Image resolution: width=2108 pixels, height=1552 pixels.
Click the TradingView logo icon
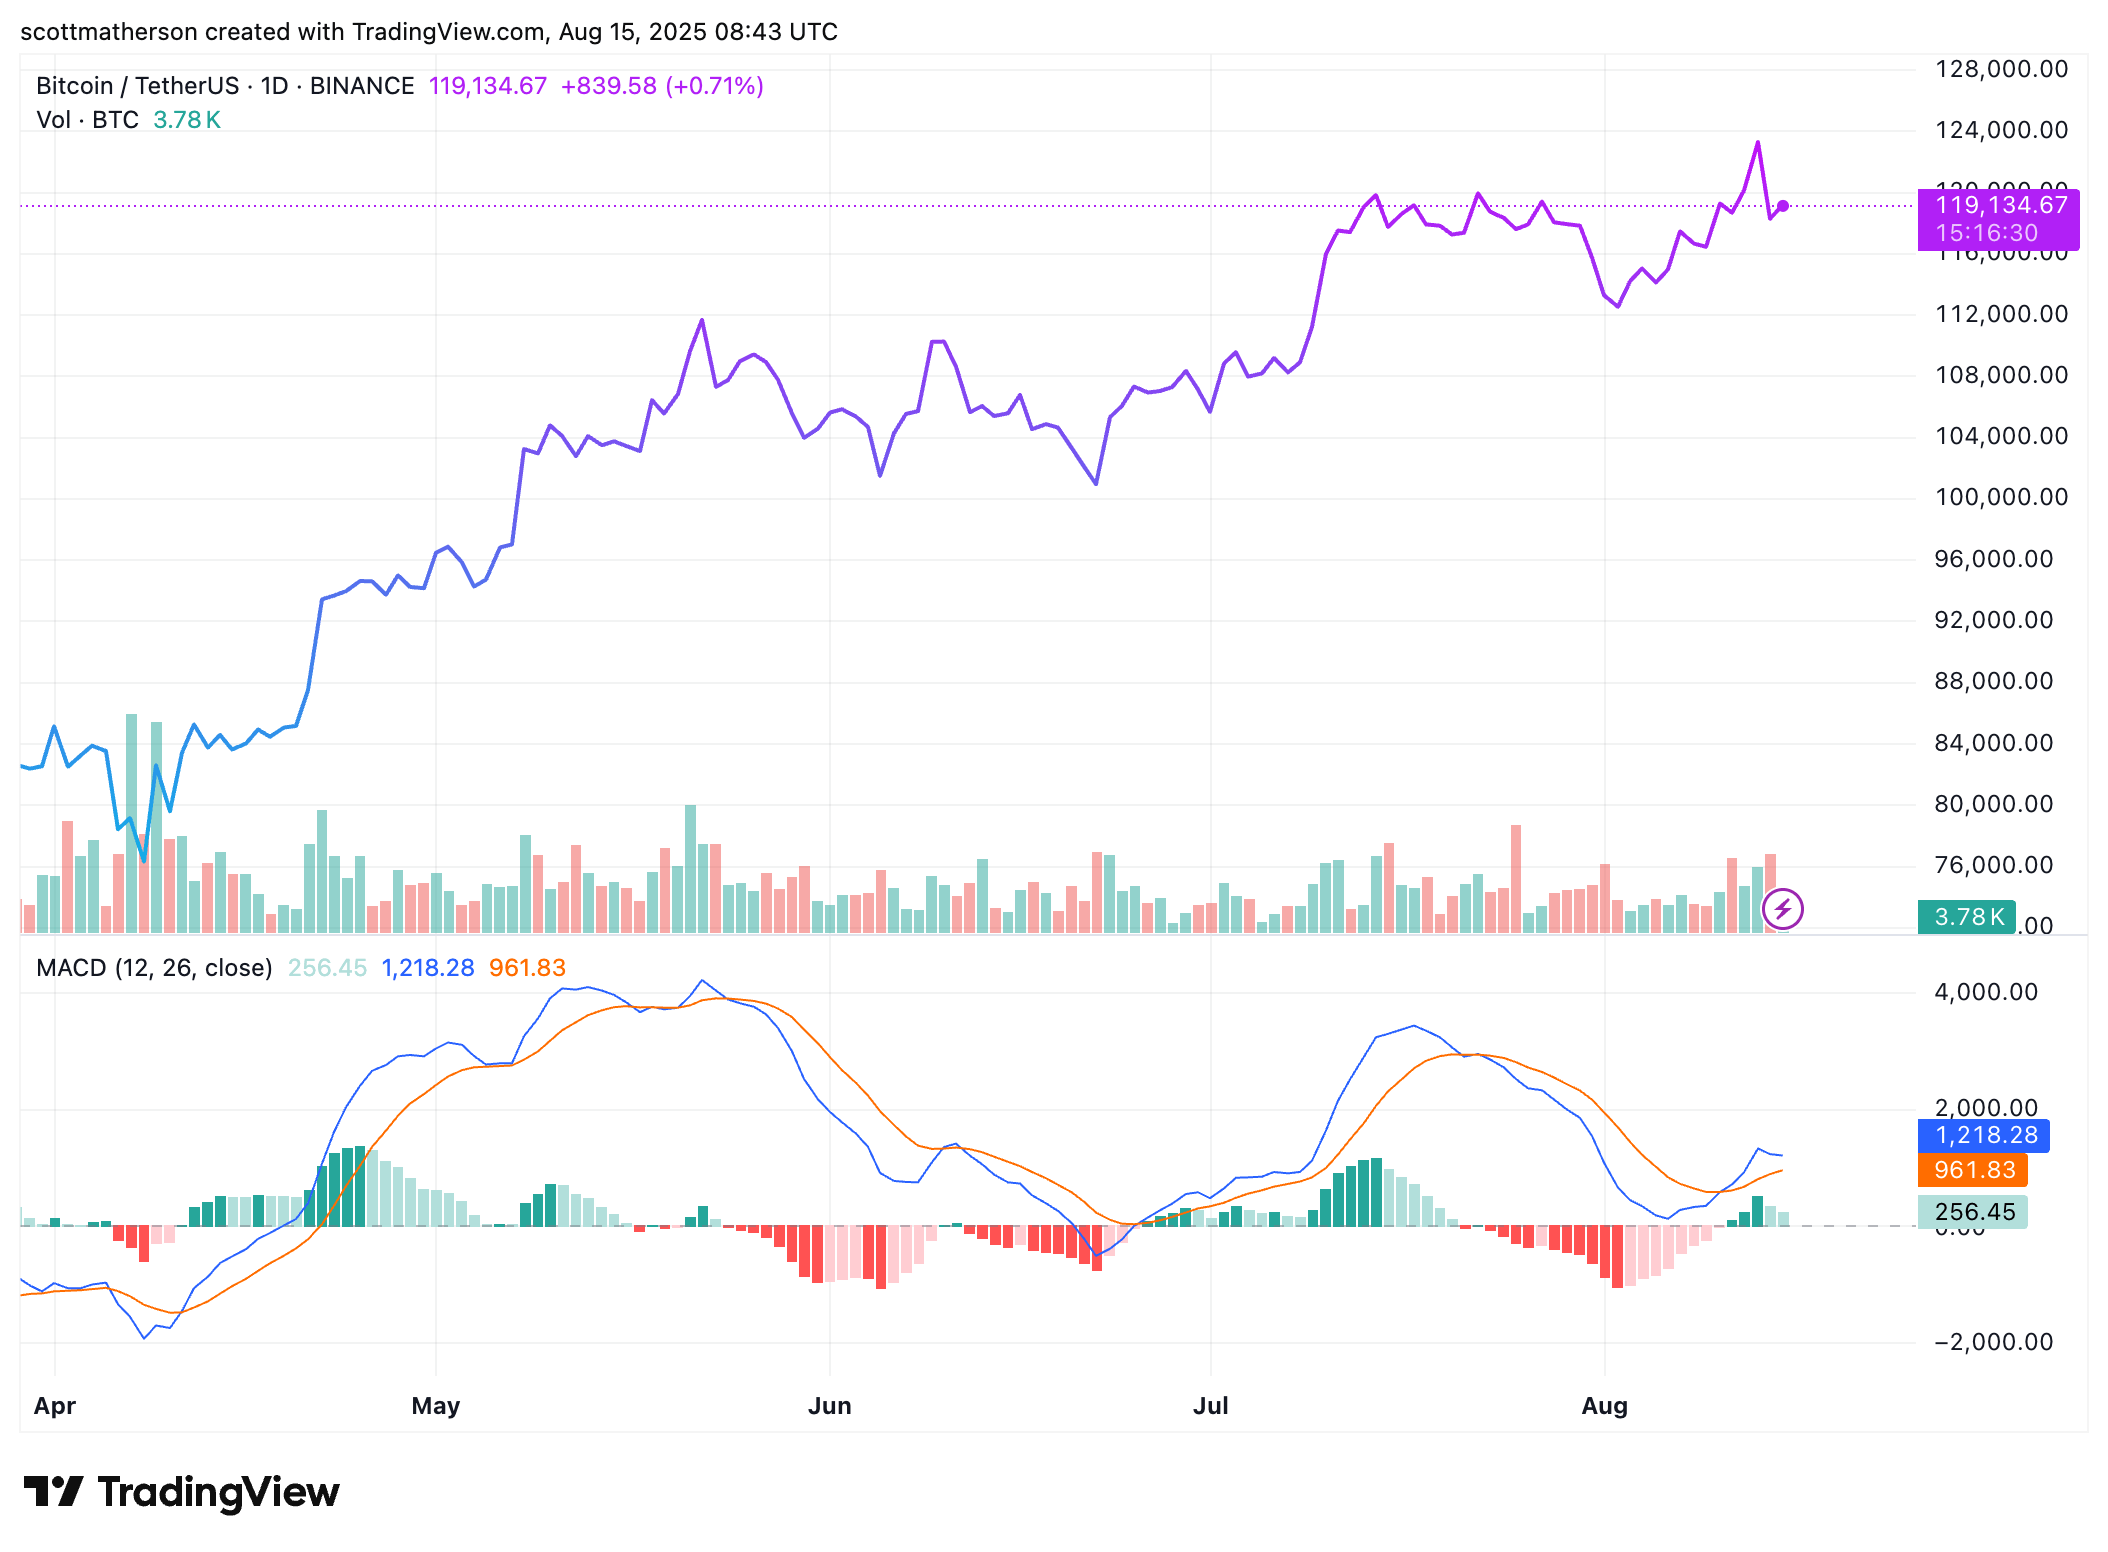click(53, 1491)
